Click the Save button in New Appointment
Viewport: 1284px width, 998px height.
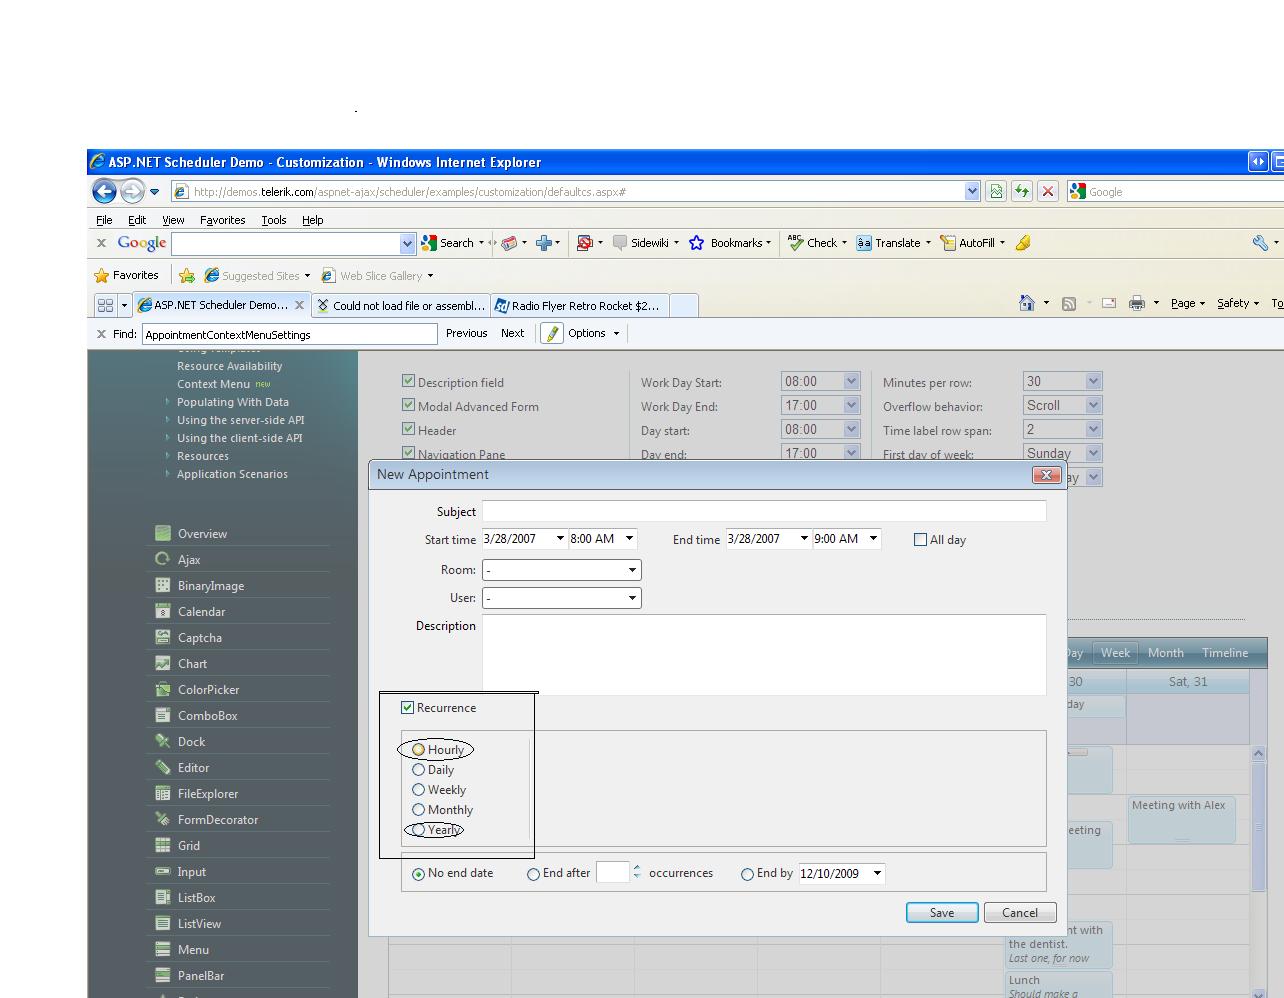[942, 913]
